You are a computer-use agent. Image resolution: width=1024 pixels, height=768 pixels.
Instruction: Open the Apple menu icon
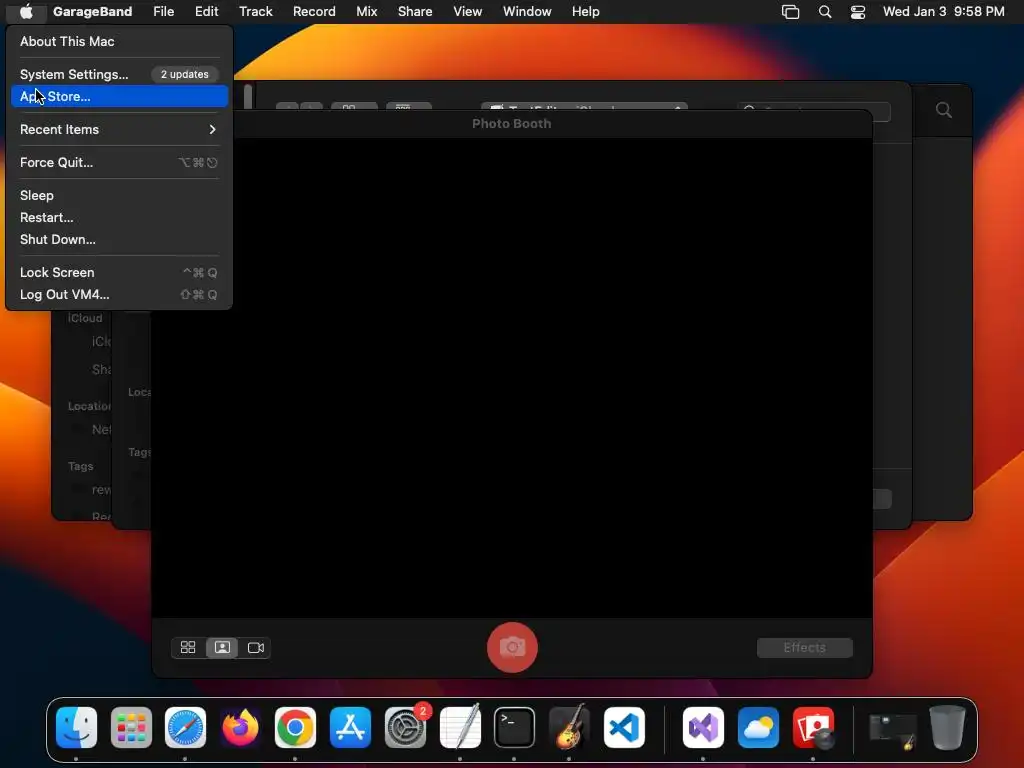click(x=25, y=11)
